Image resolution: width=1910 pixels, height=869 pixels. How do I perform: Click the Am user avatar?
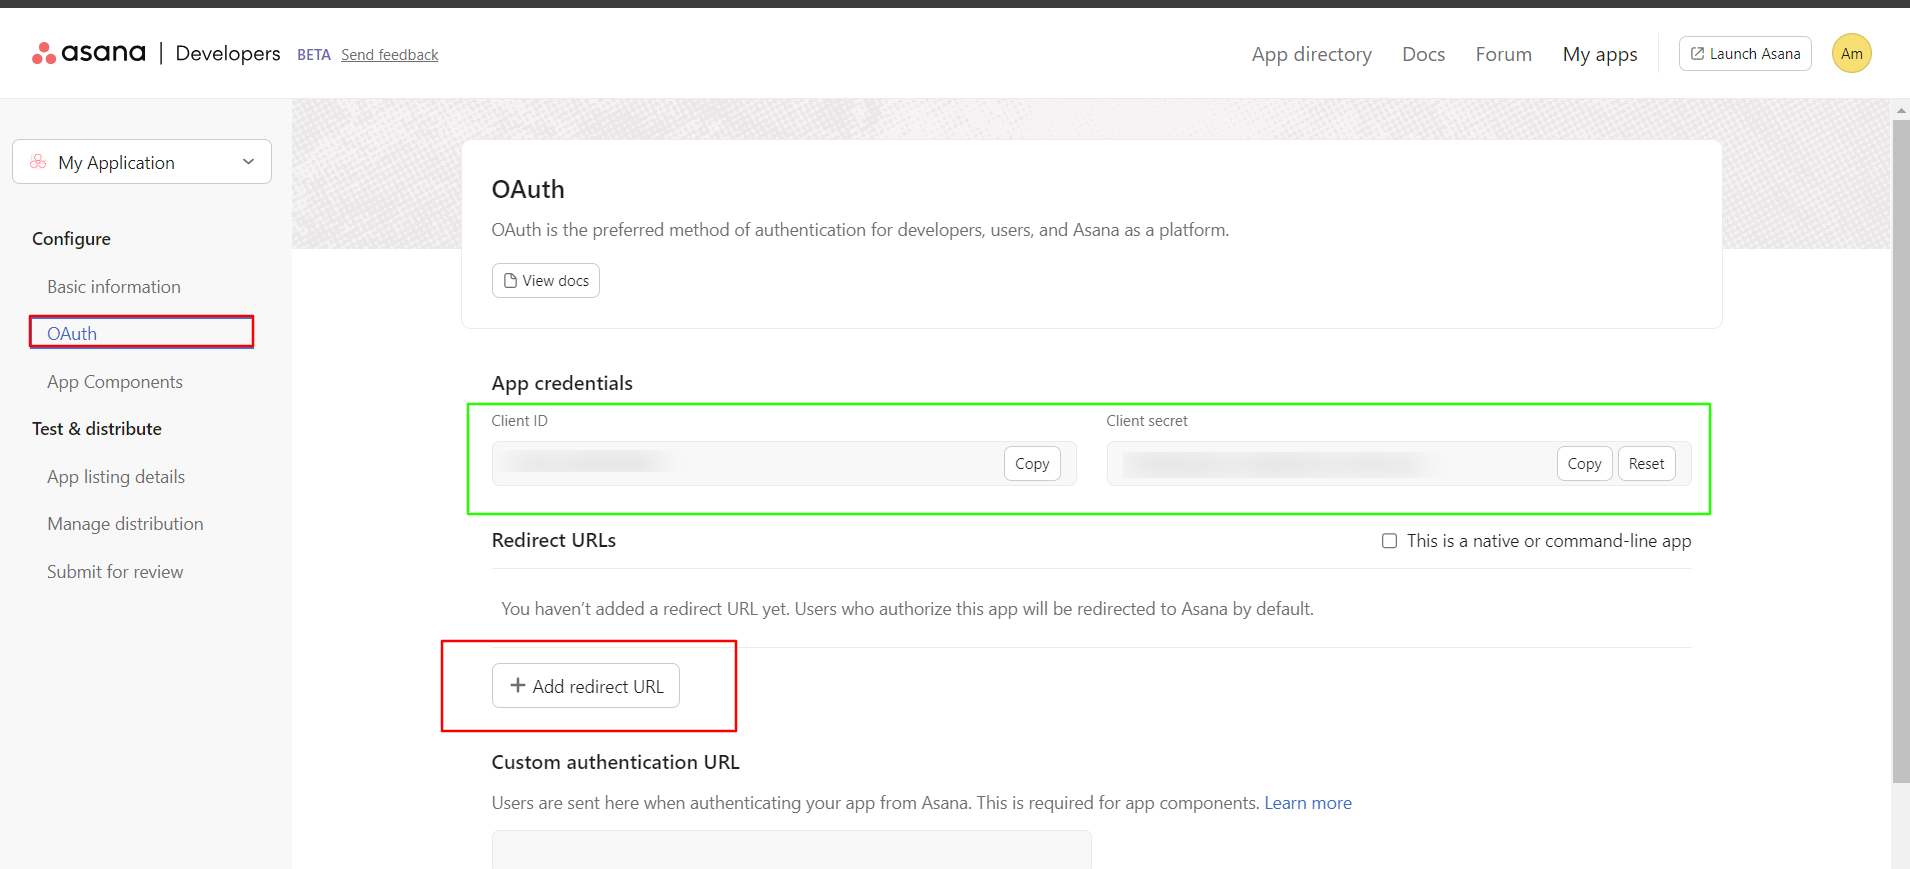point(1851,53)
